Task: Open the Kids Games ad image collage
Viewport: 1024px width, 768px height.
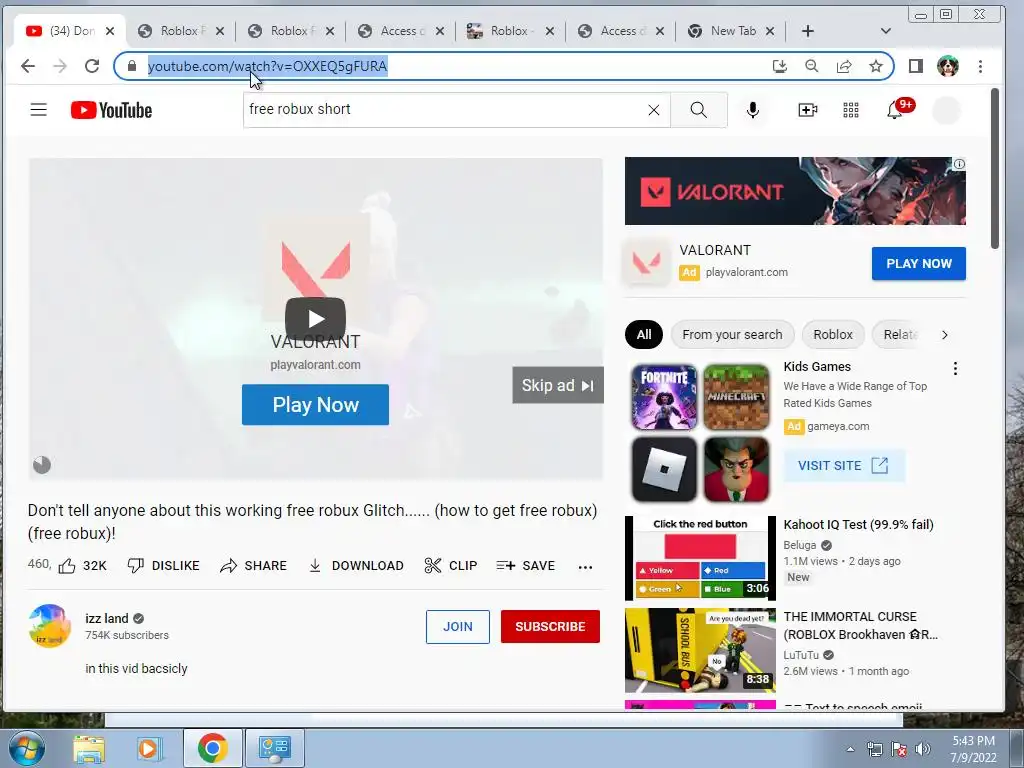Action: tap(700, 433)
